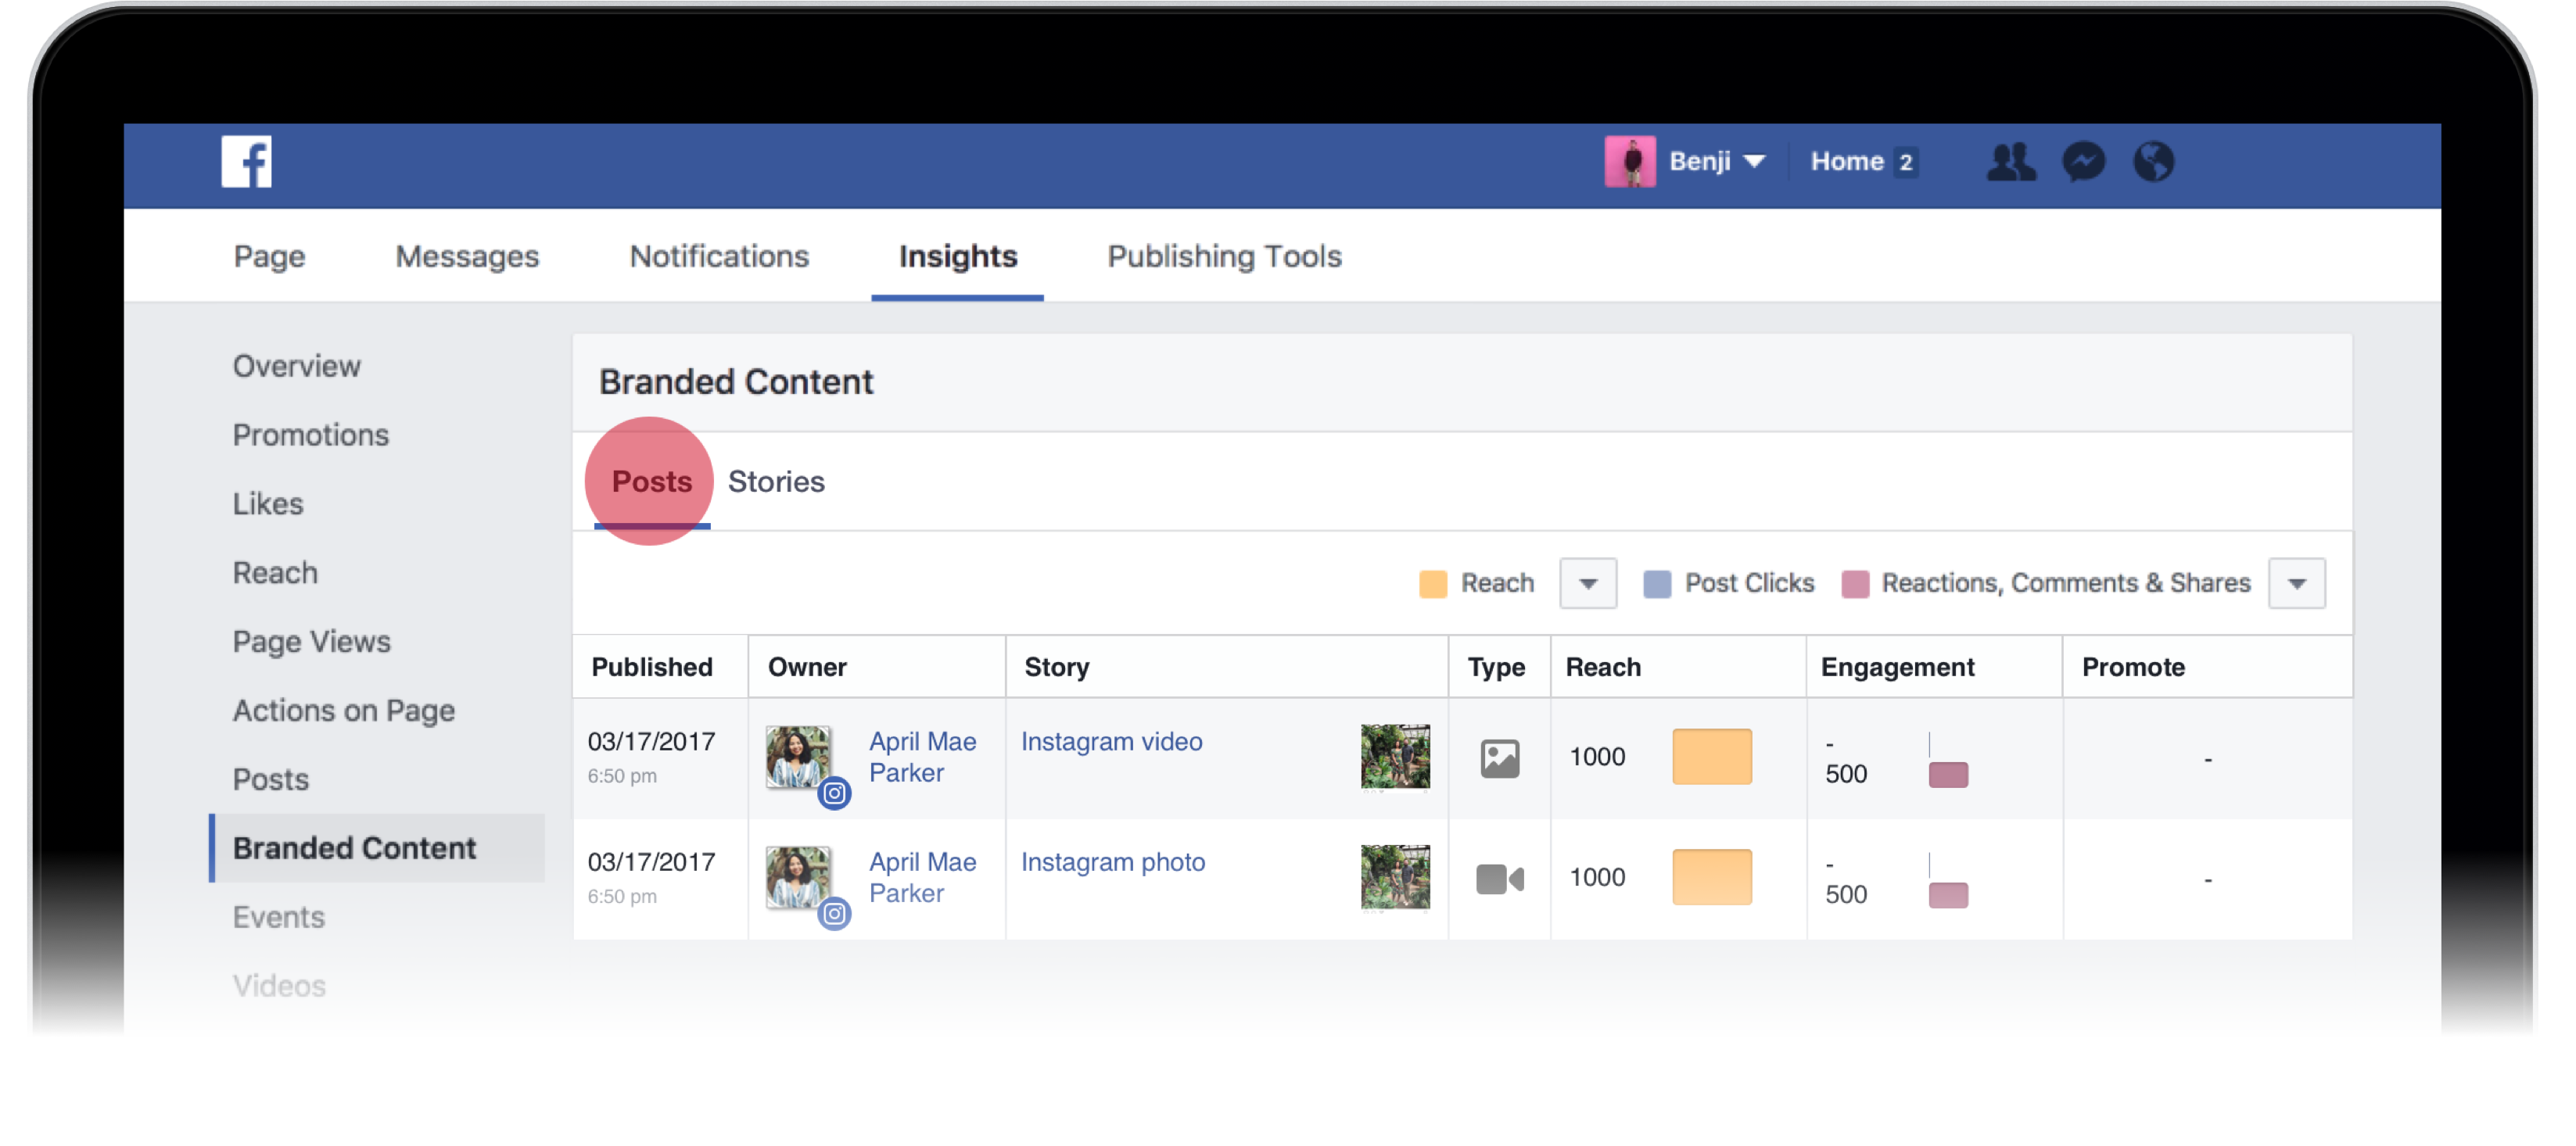Open thumbnail image of Instagram photo post
The image size is (2576, 1146).
coord(1394,878)
